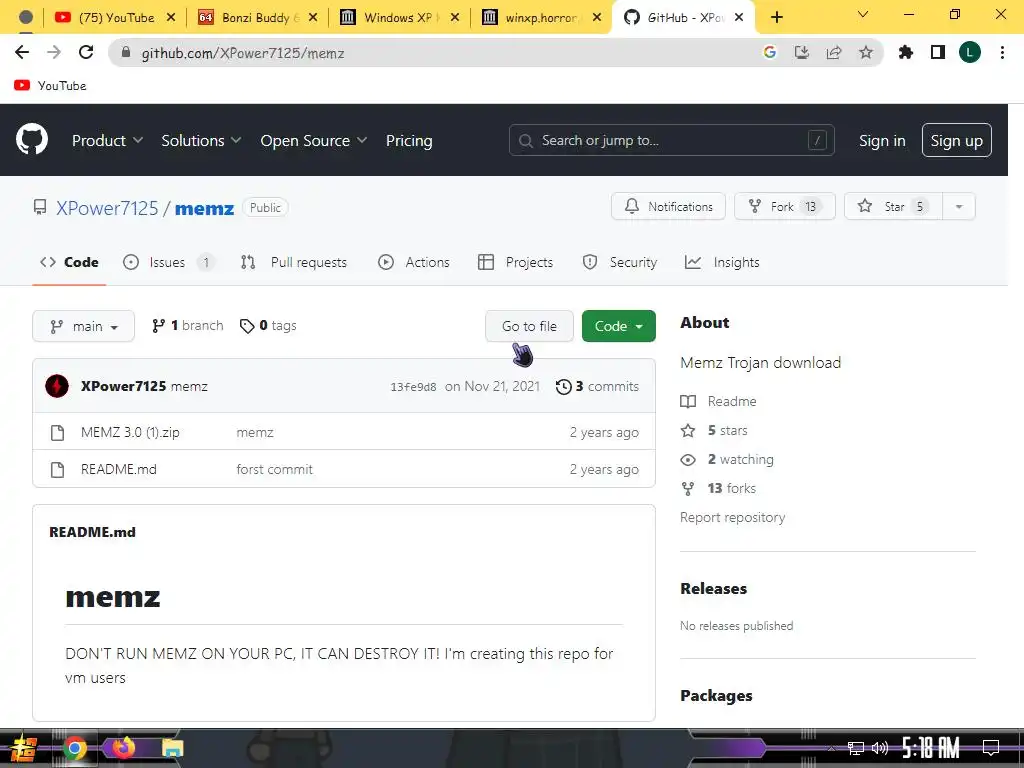1024x768 pixels.
Task: Open the README.md file
Action: coord(119,469)
